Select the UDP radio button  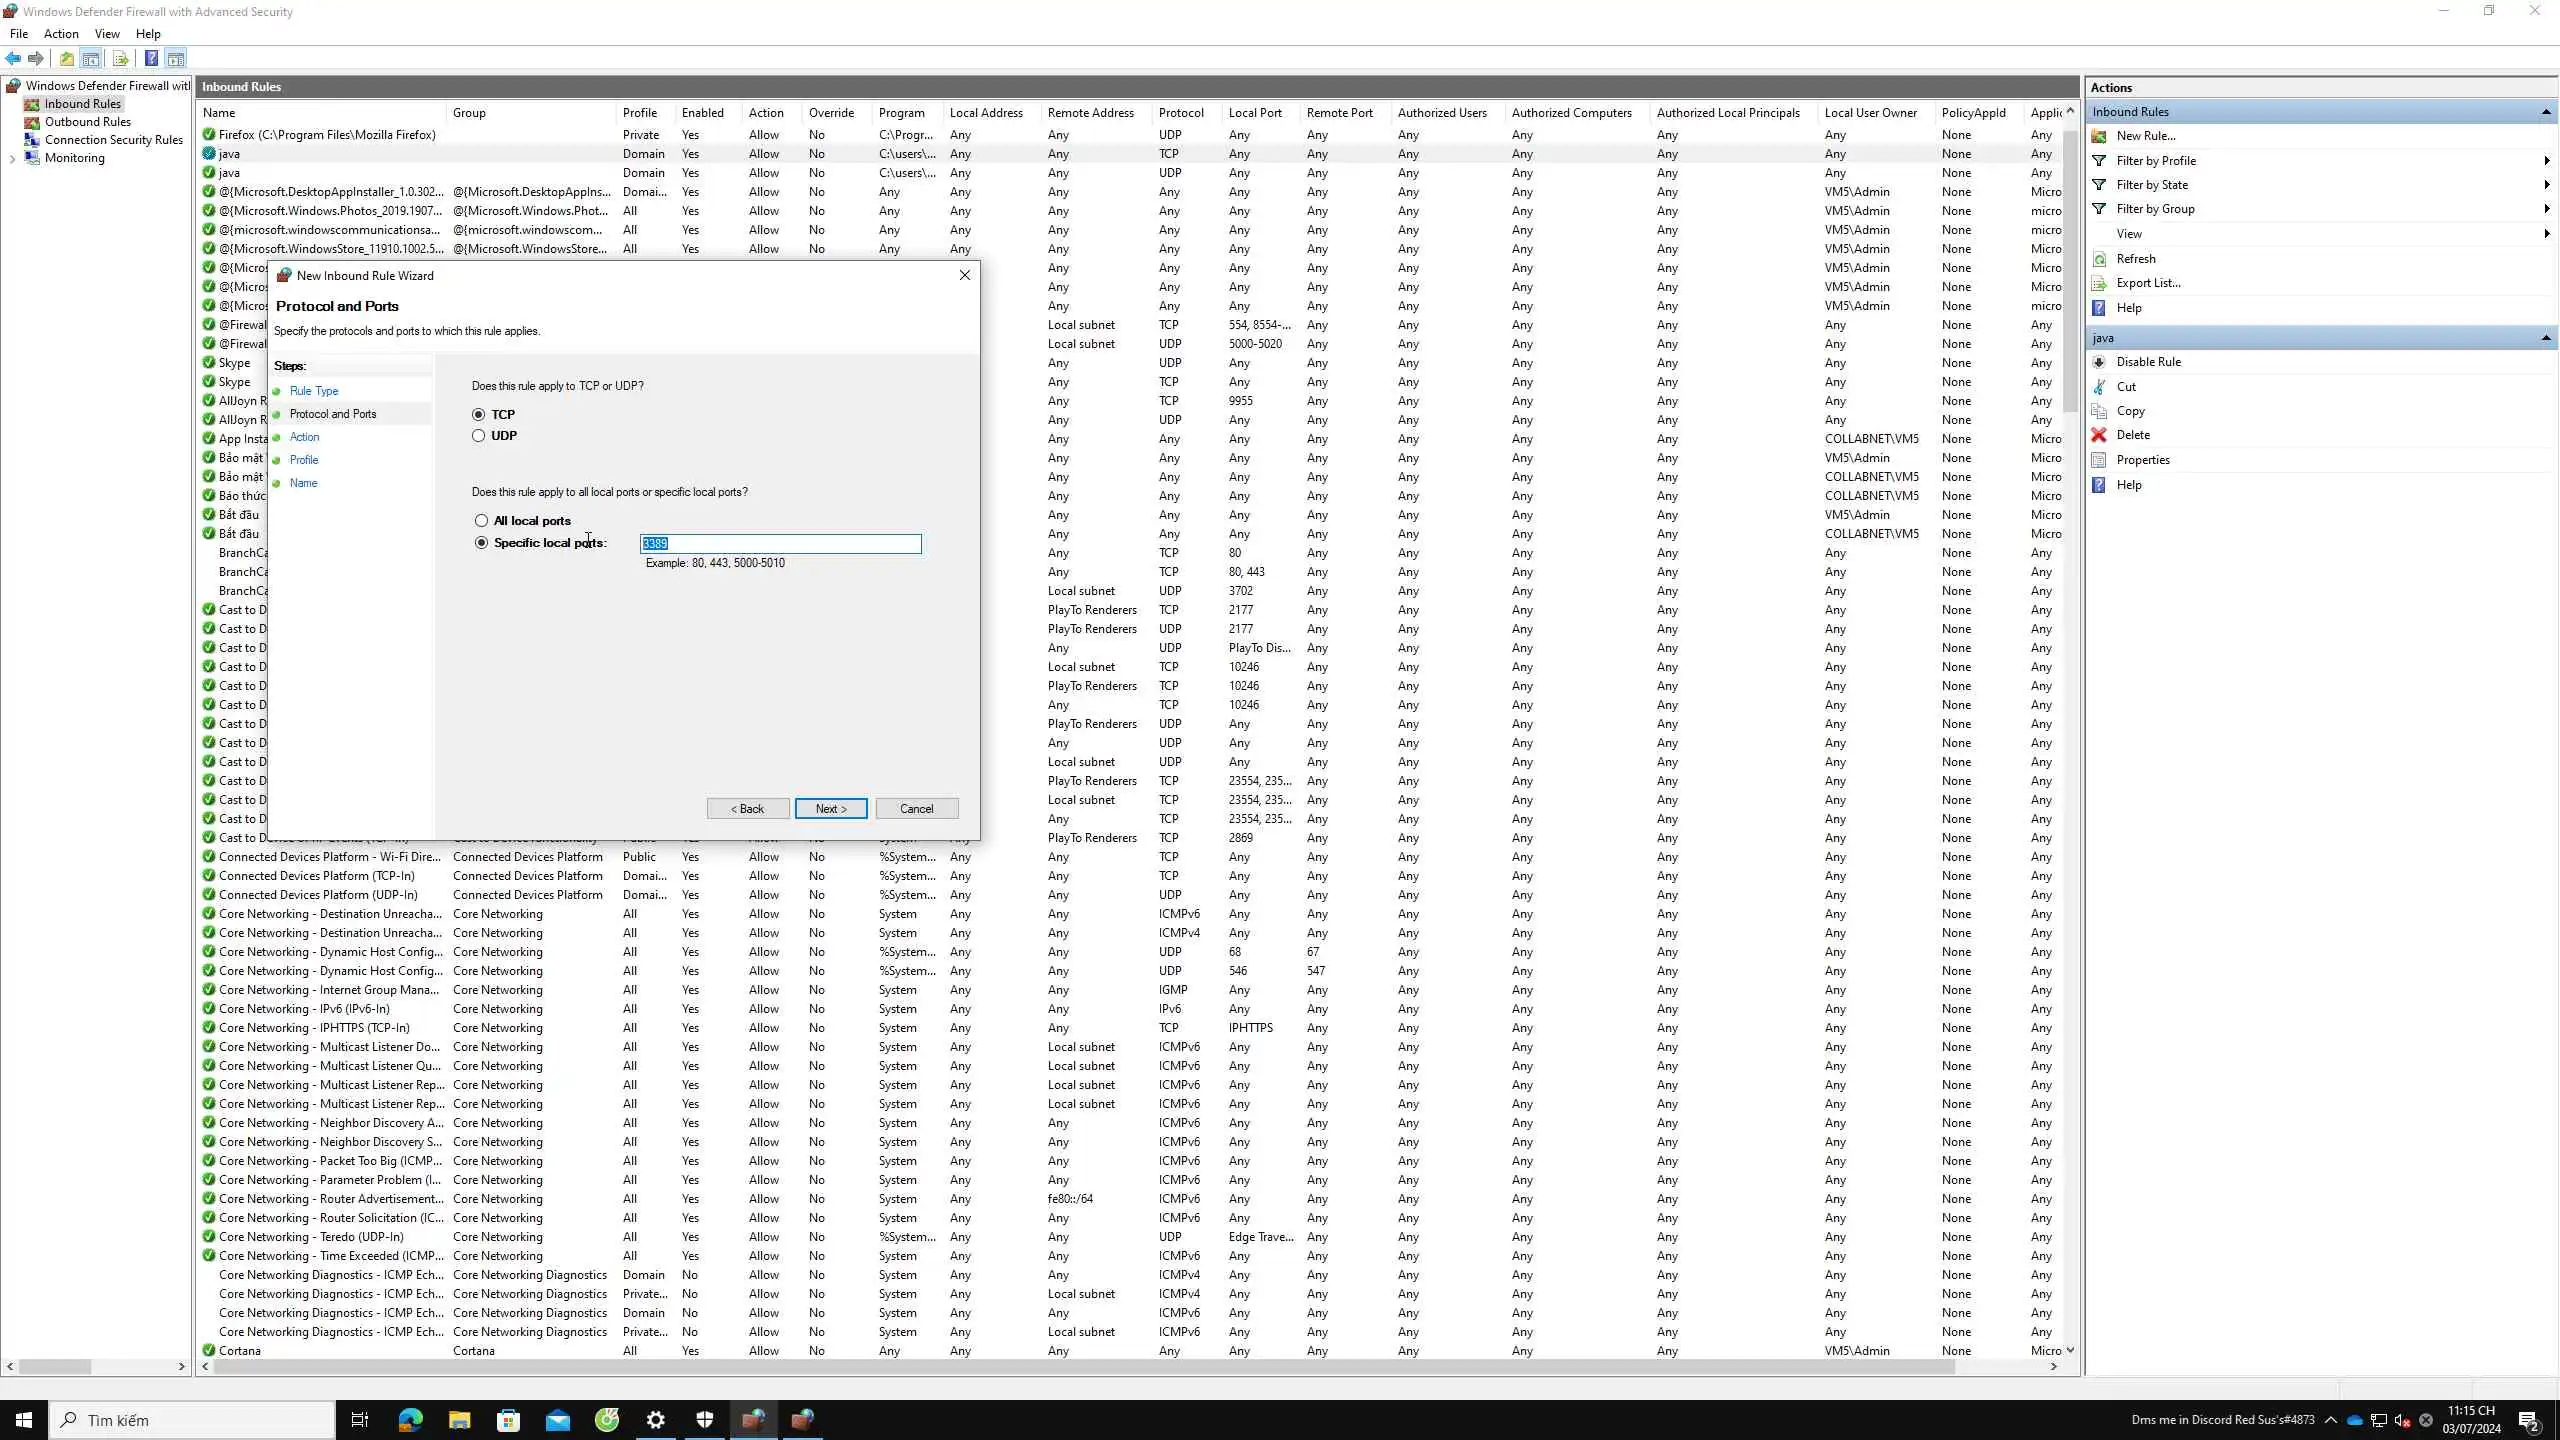(479, 436)
